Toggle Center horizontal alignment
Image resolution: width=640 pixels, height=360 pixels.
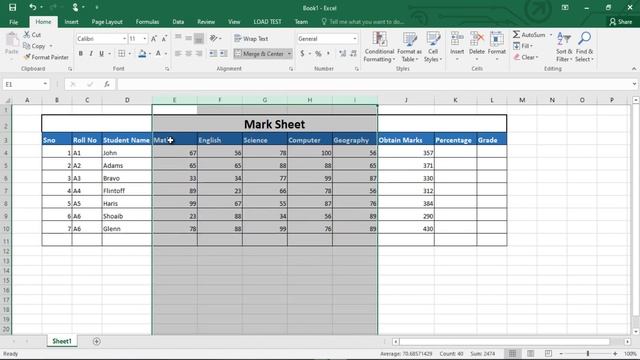click(189, 53)
